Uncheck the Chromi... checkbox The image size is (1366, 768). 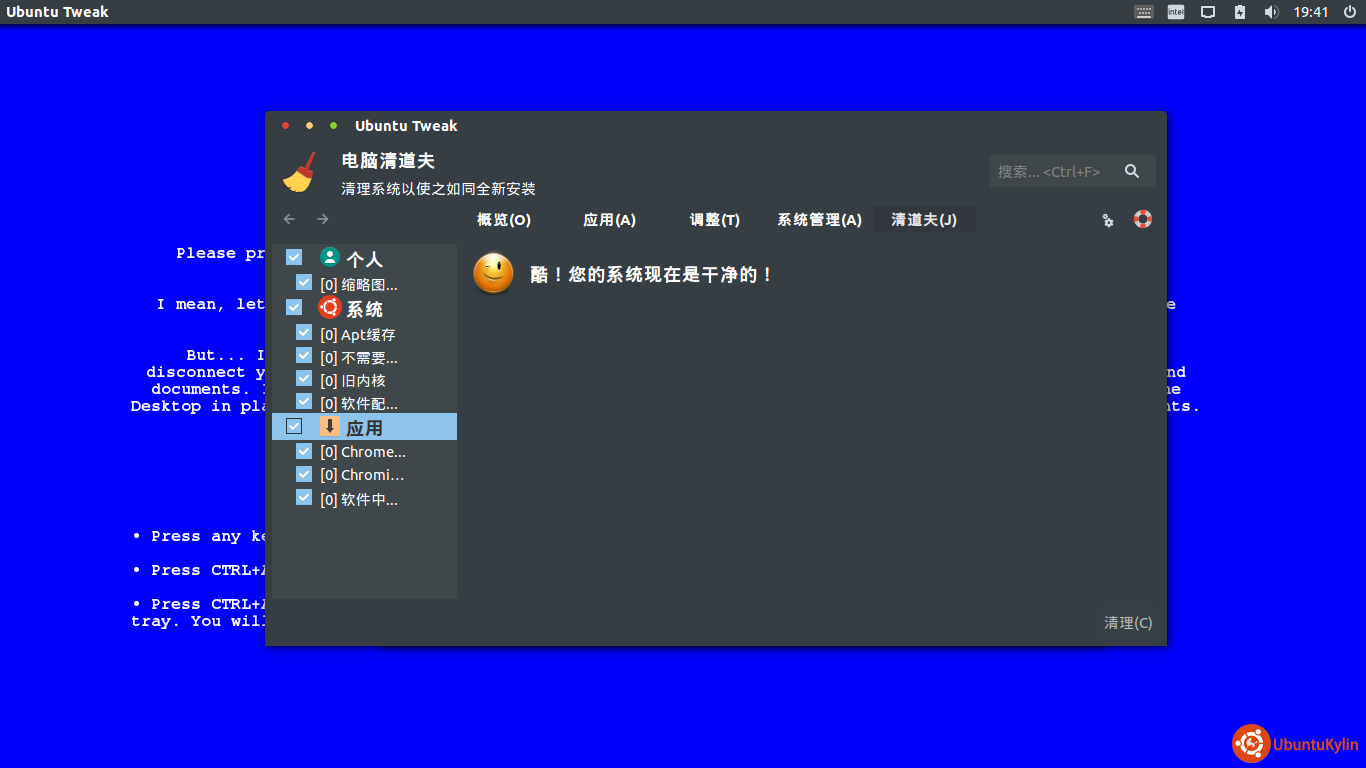click(304, 474)
